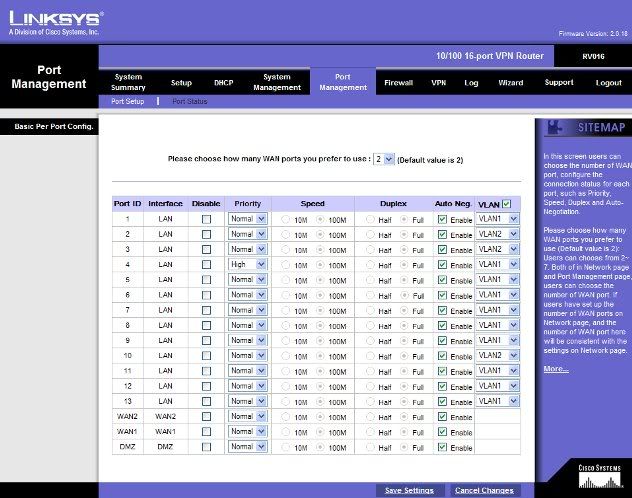Image resolution: width=632 pixels, height=498 pixels.
Task: Expand the VLAN dropdown for port 3
Action: pyautogui.click(x=498, y=249)
